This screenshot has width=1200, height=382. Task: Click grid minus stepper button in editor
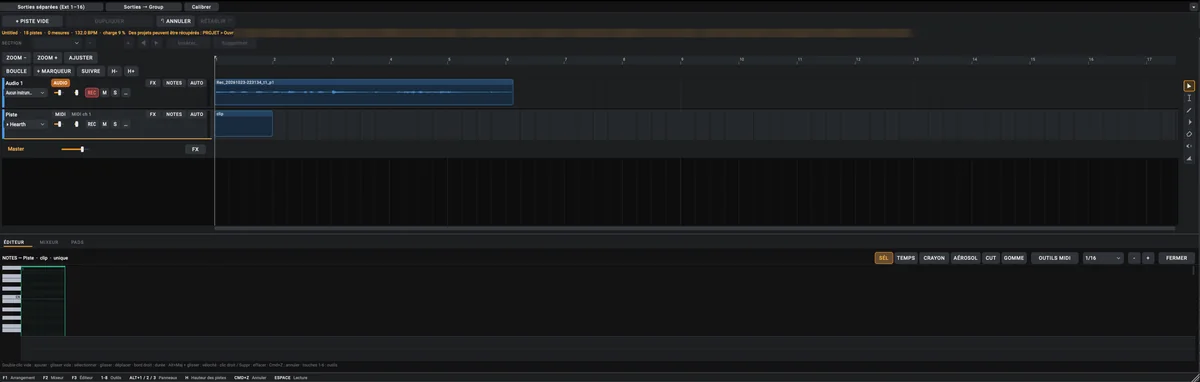click(1134, 258)
